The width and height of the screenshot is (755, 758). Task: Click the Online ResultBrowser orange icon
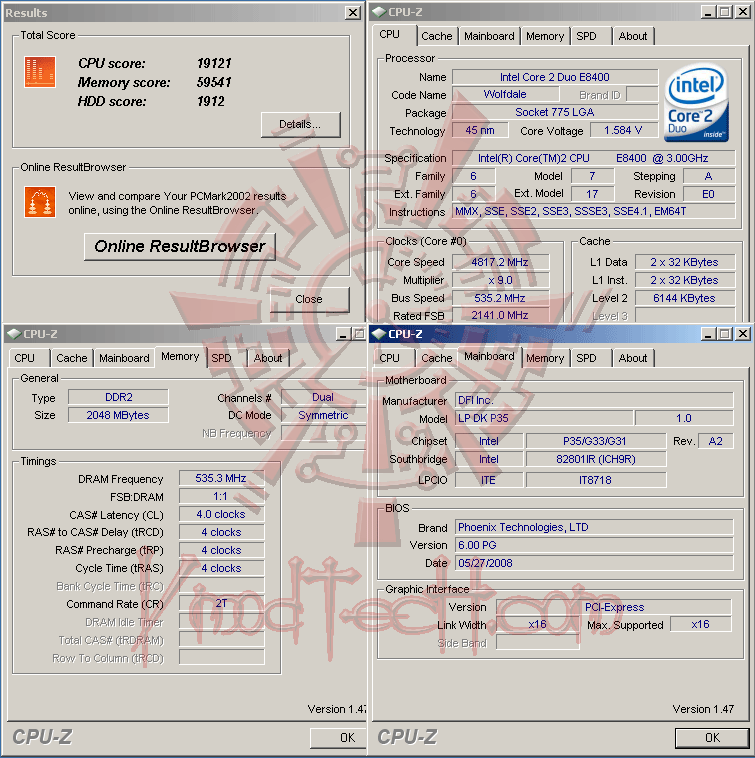tap(40, 202)
